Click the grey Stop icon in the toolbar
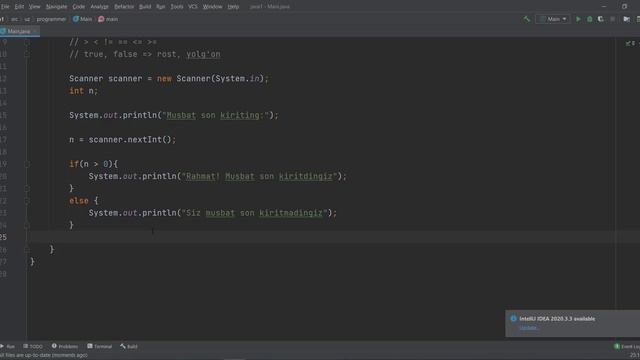This screenshot has height=360, width=640. [613, 19]
